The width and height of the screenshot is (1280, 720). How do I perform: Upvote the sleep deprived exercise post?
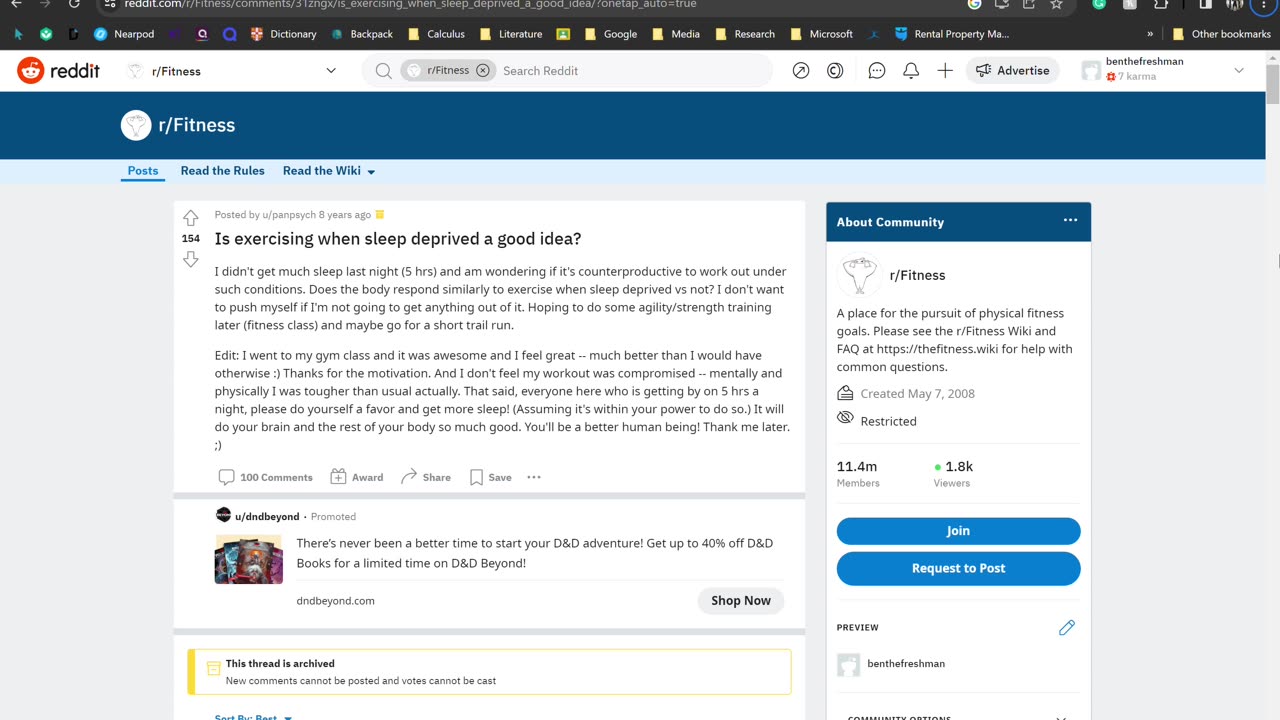(x=190, y=218)
